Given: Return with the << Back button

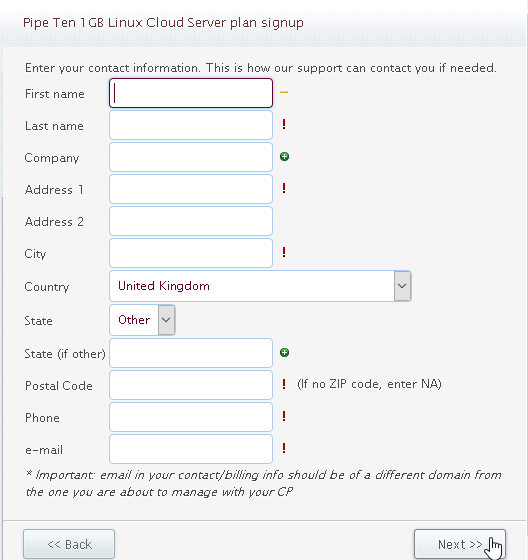Looking at the screenshot, I should (69, 544).
